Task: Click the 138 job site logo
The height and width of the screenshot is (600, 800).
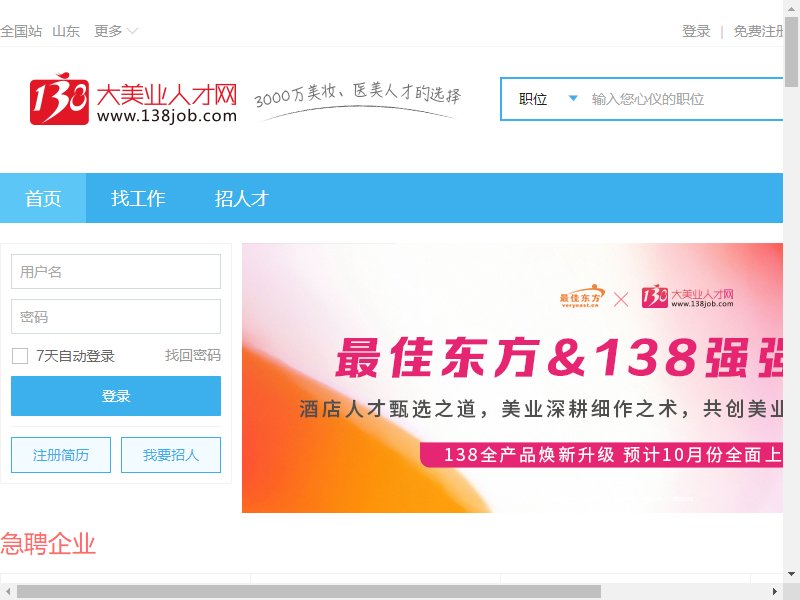Action: click(133, 98)
